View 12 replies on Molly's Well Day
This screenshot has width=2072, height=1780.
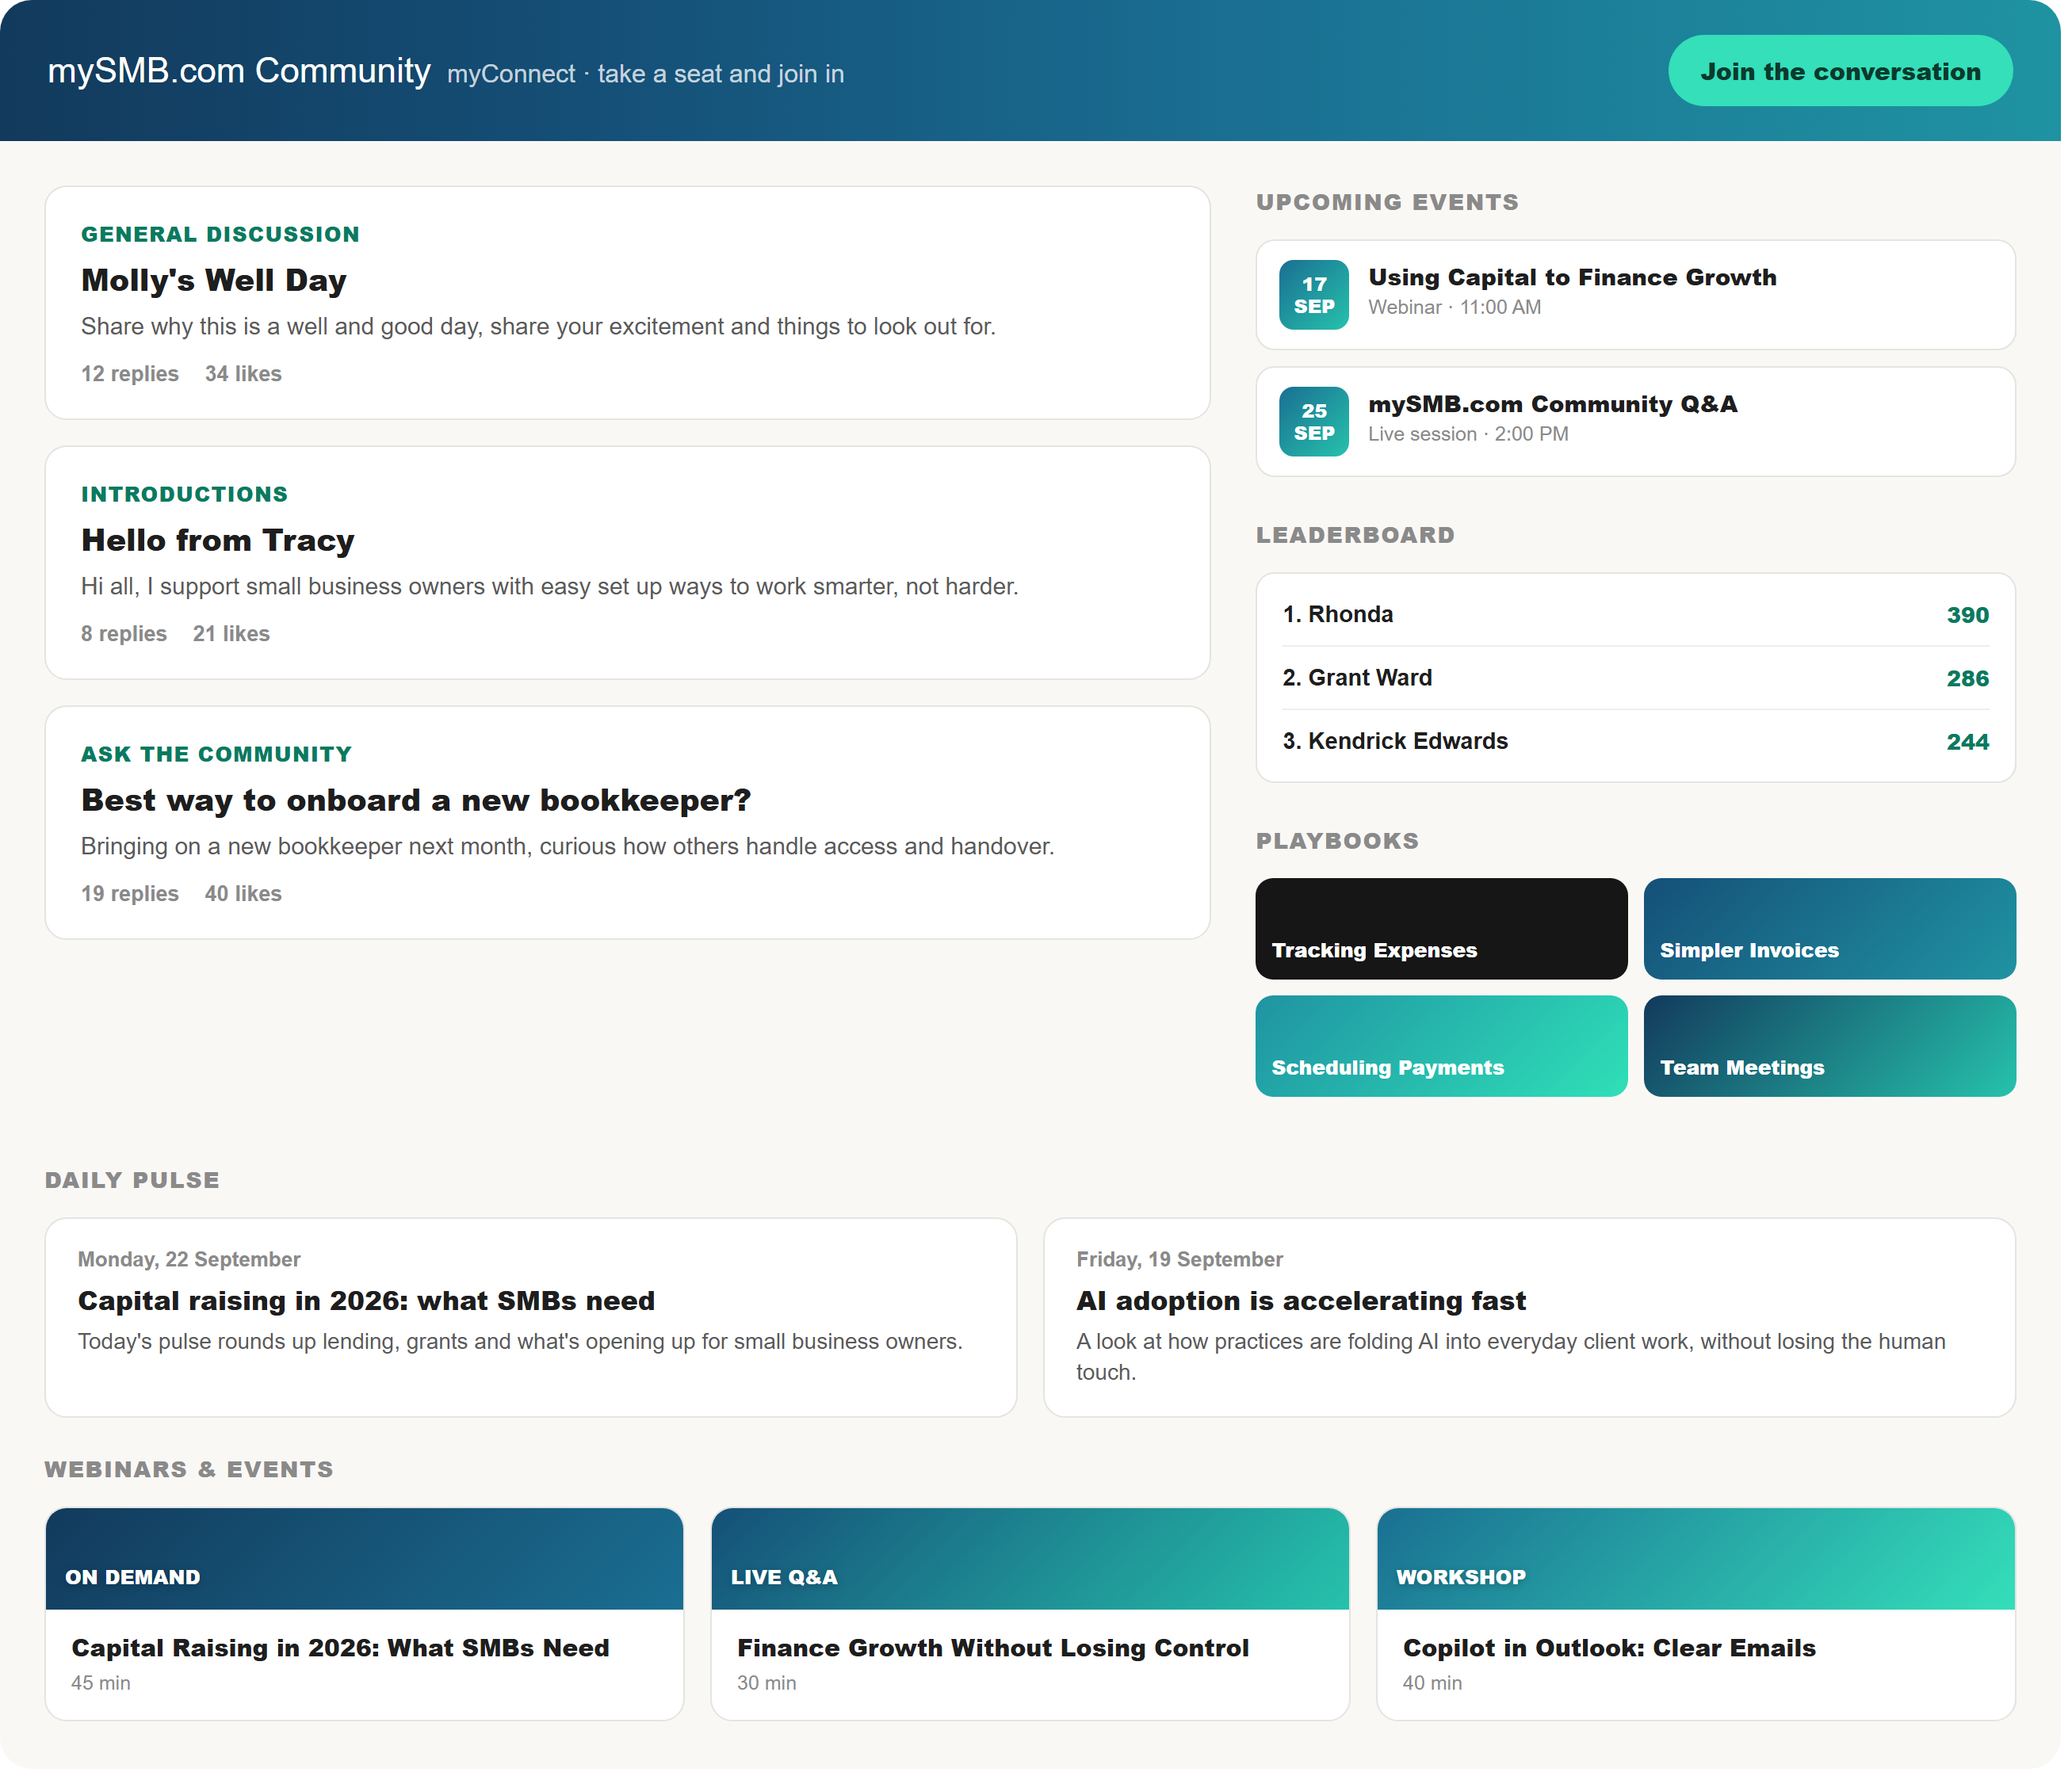pos(130,375)
